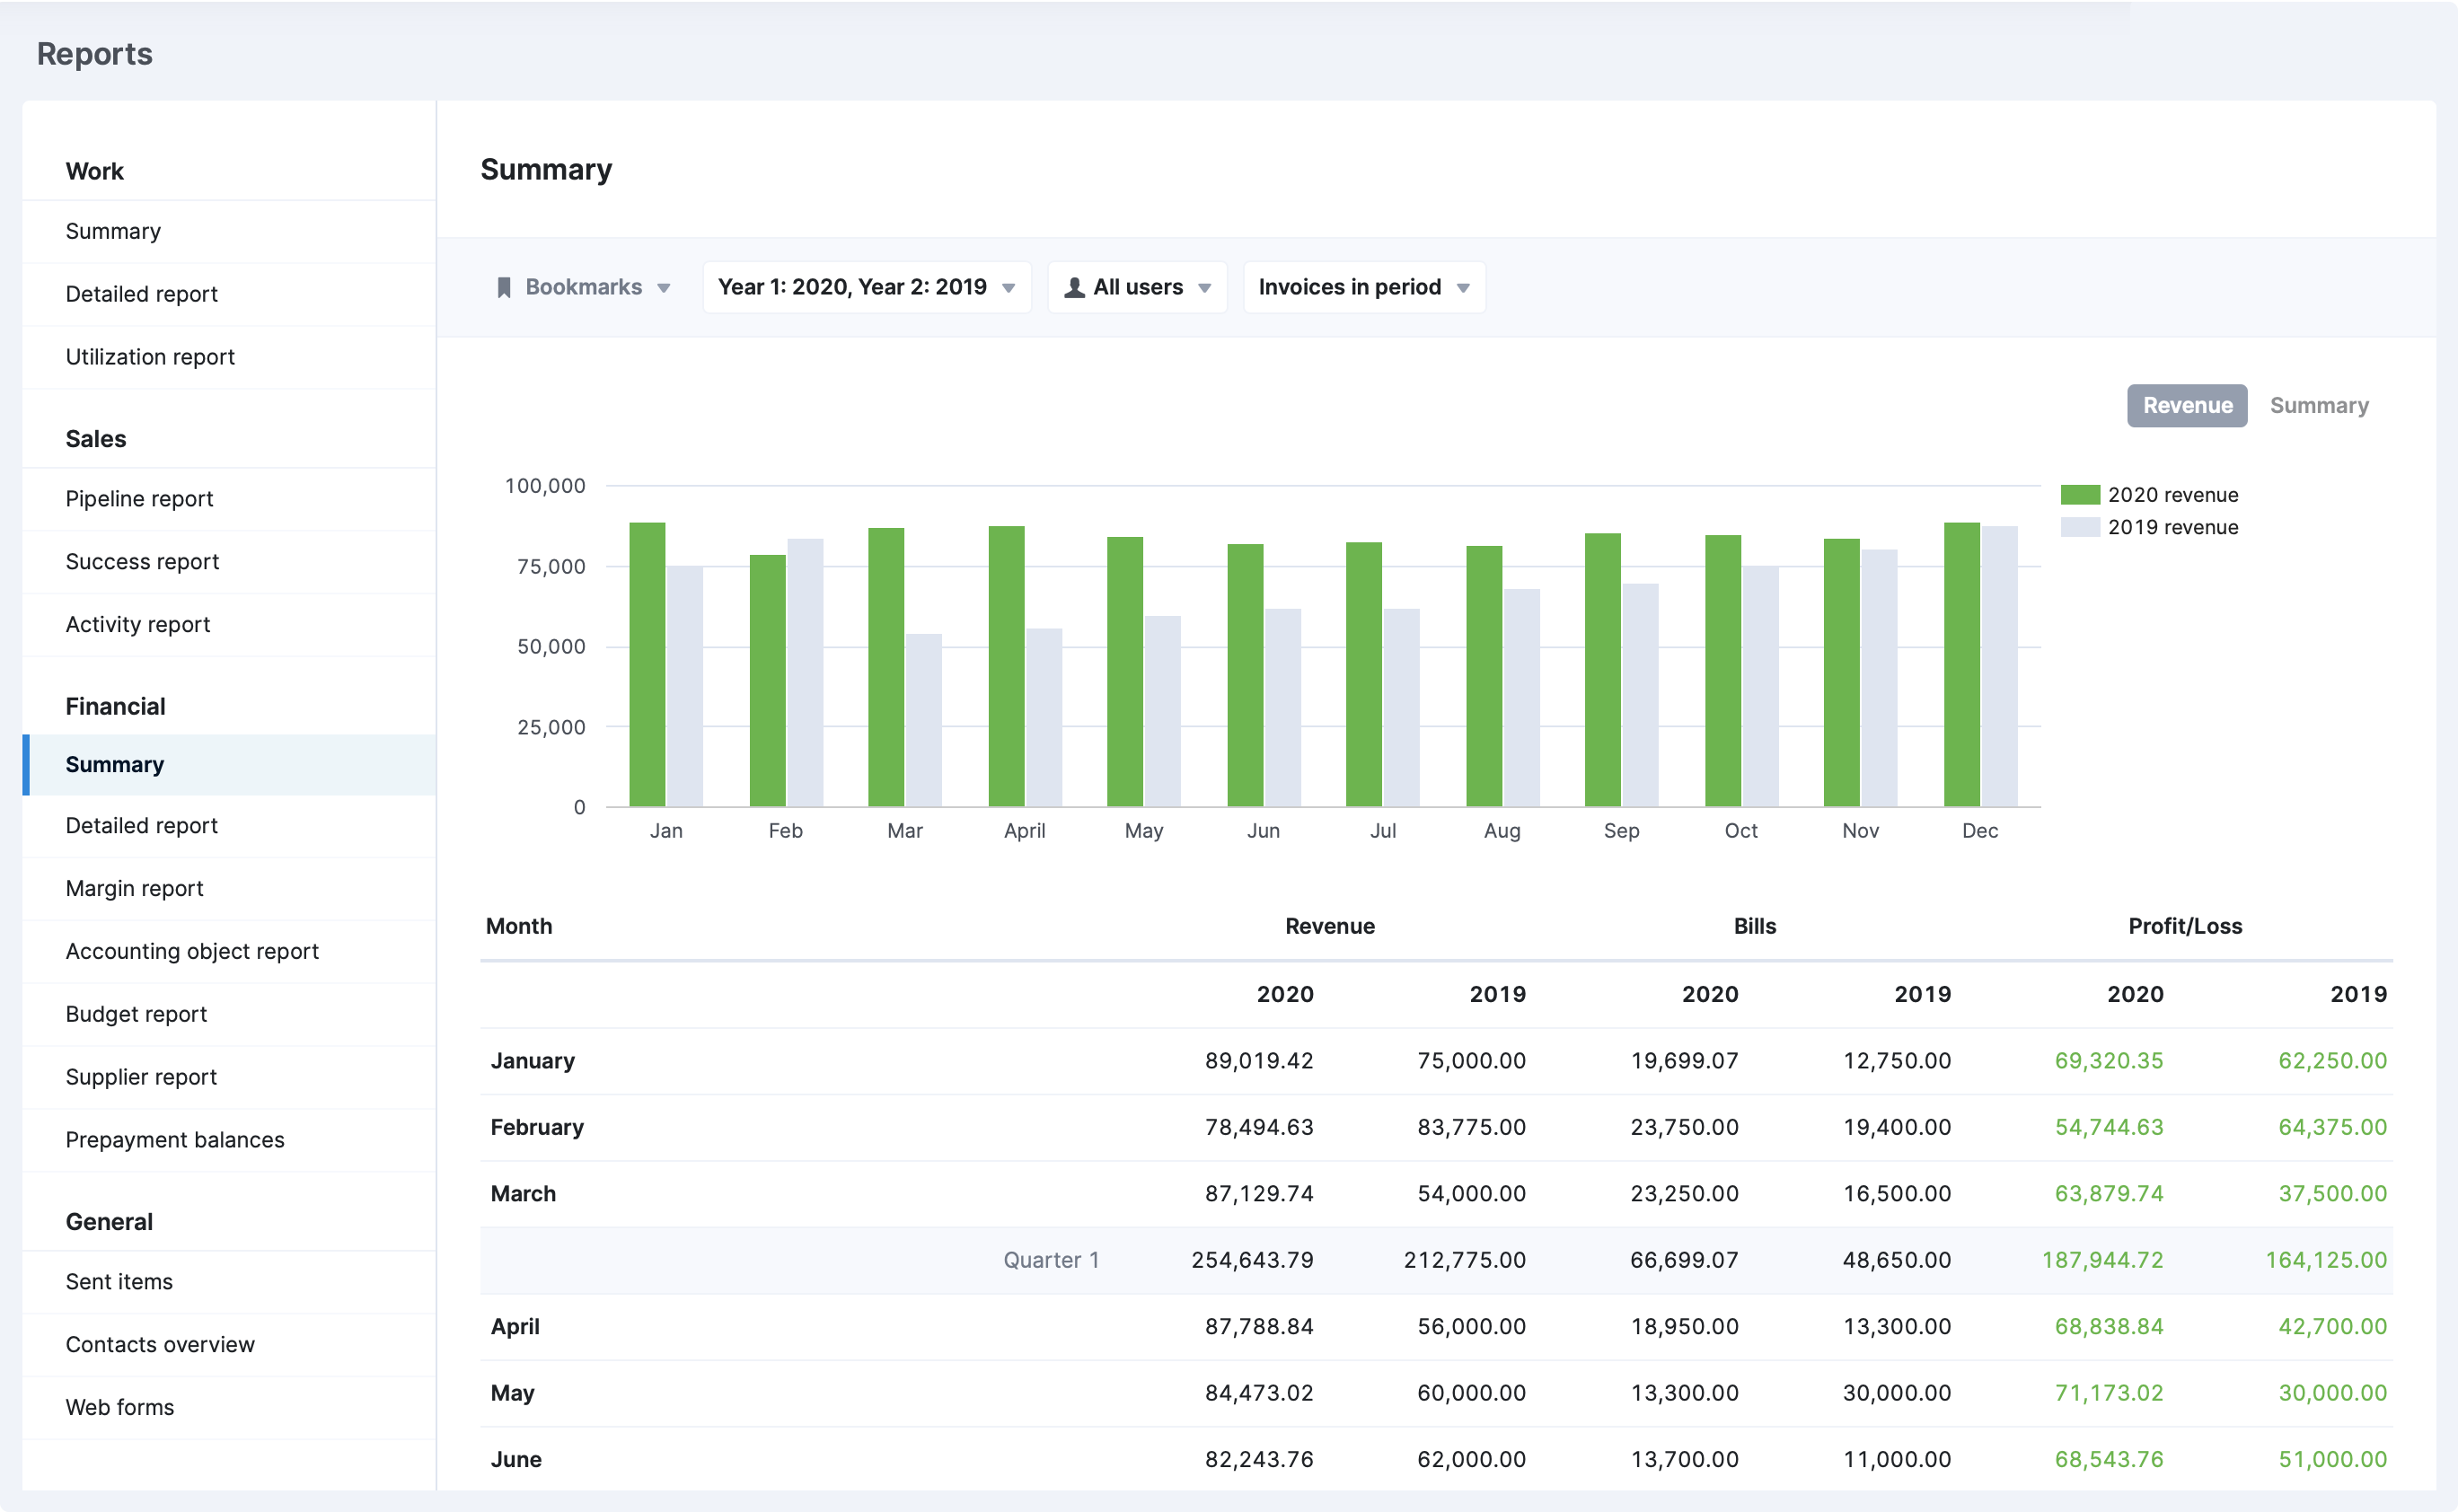
Task: Open Financial Detailed report
Action: pos(229,826)
